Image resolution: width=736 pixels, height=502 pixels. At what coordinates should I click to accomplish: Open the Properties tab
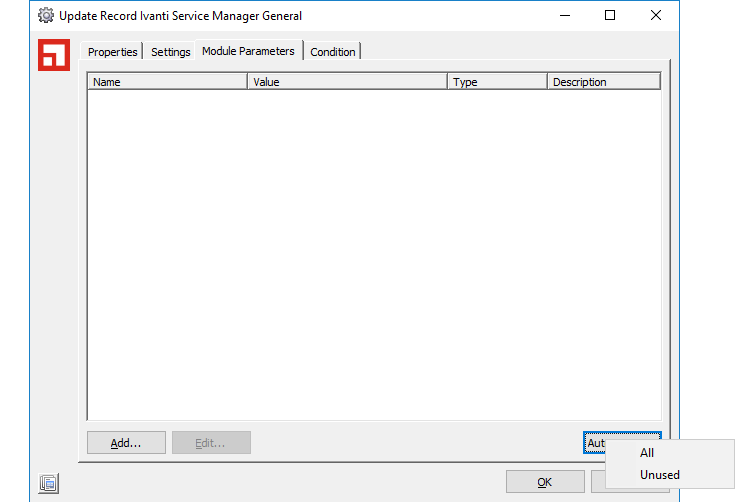point(112,52)
